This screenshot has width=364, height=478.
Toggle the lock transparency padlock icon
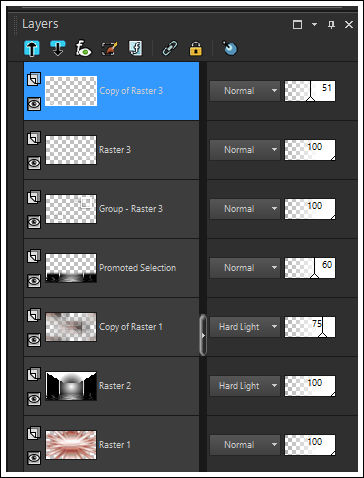pyautogui.click(x=196, y=48)
